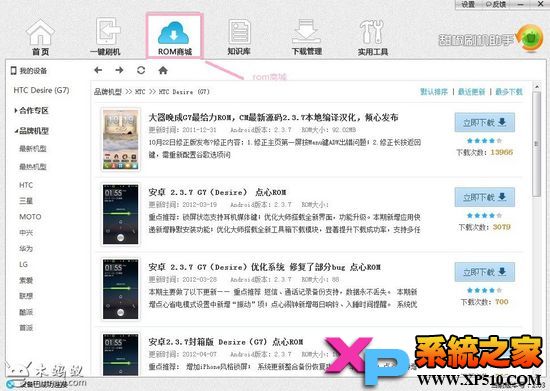Sort ROMs by 最多下载
Viewport: 550px width, 391px height.
click(x=509, y=92)
